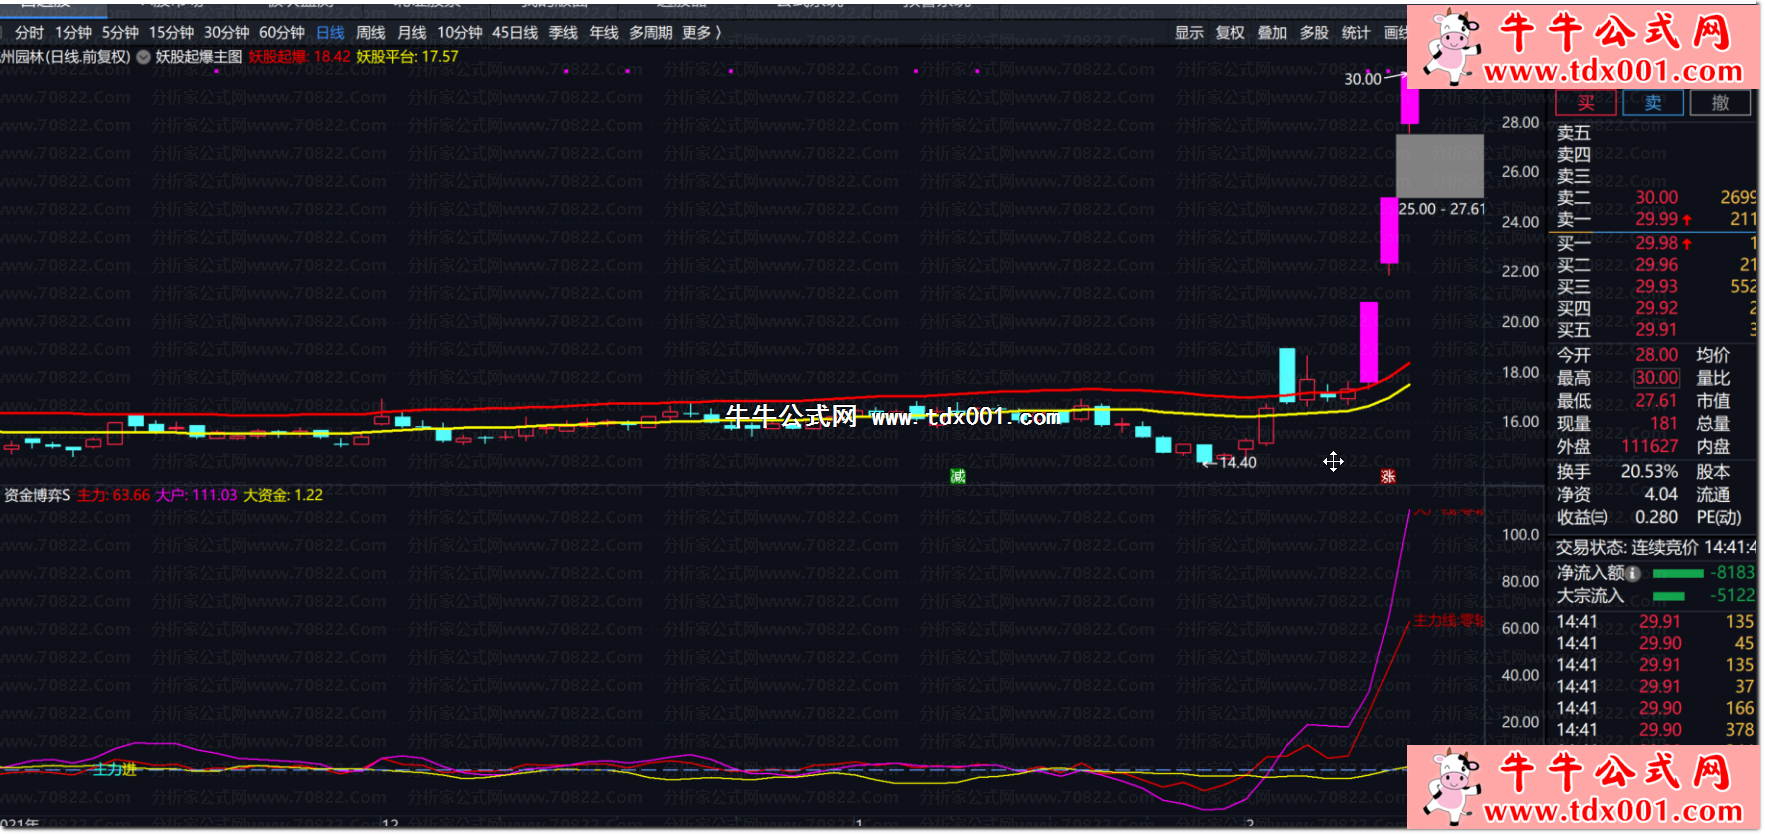The height and width of the screenshot is (834, 1765).
Task: Click 大户 value 111.03
Action: [x=214, y=495]
